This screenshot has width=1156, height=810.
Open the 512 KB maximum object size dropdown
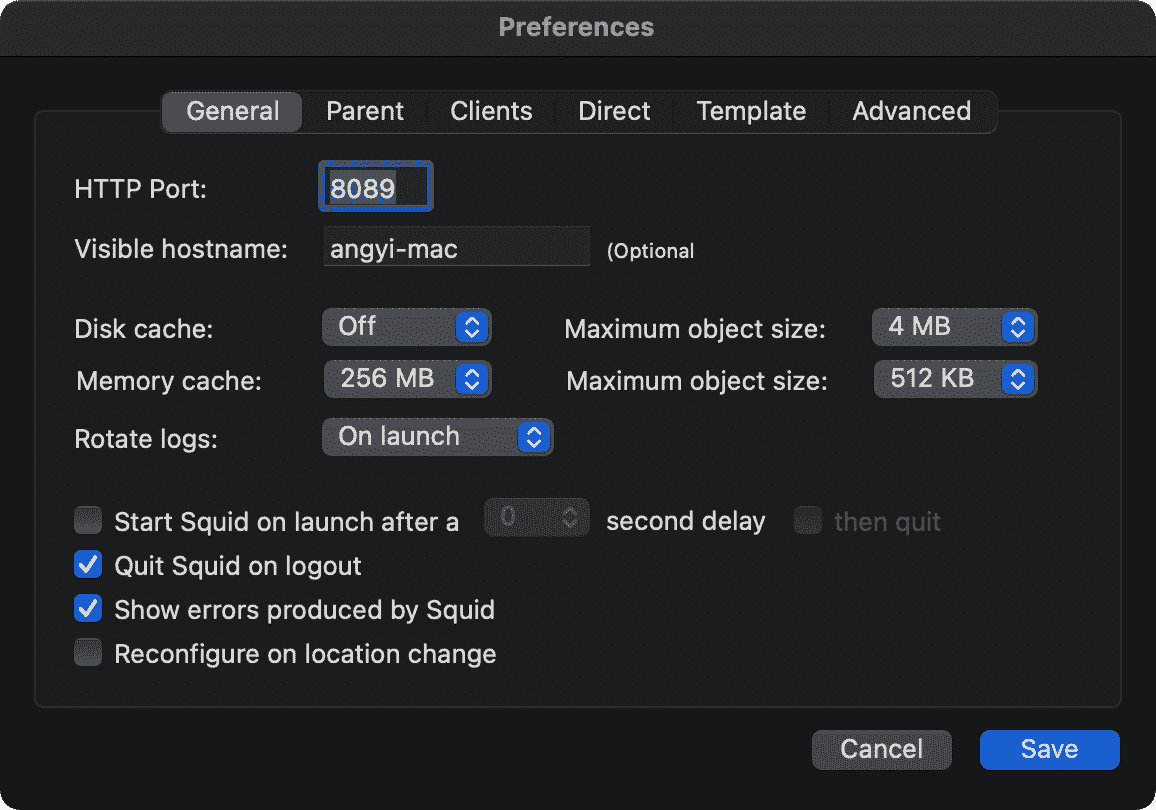(x=955, y=379)
